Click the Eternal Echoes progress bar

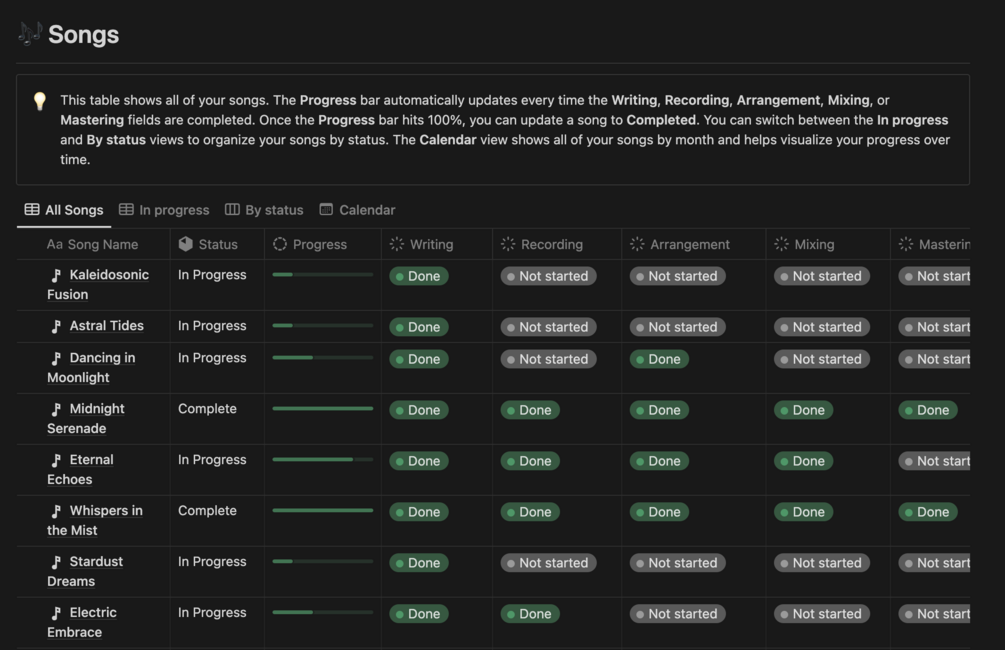point(322,460)
